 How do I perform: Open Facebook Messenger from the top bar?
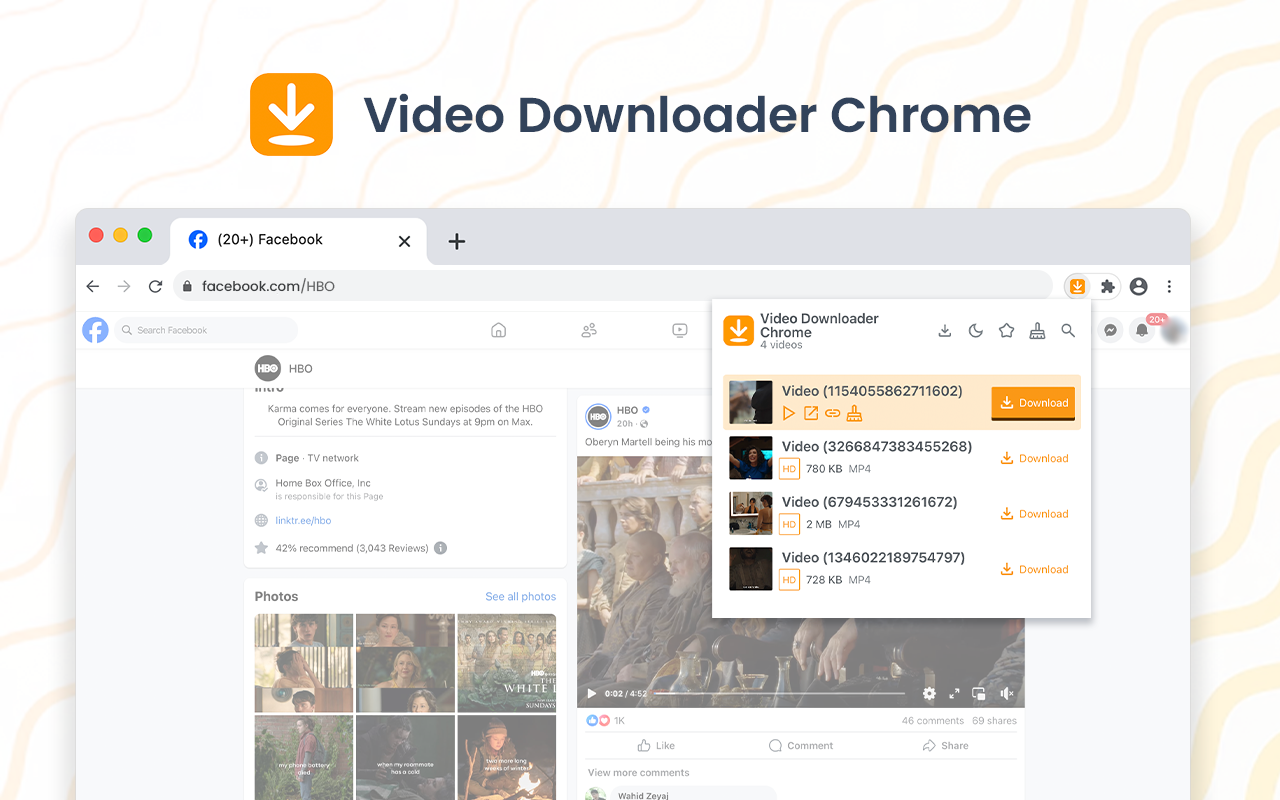[x=1110, y=329]
